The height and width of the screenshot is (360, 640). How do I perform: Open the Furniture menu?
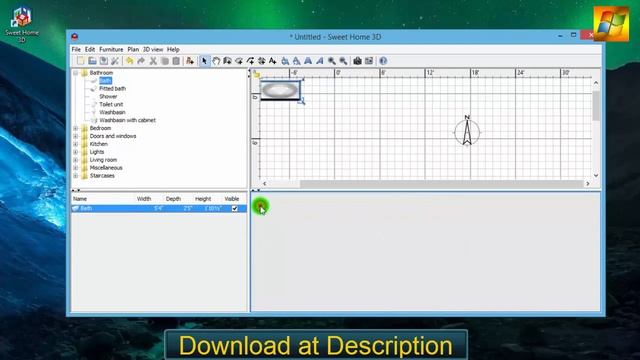pyautogui.click(x=111, y=49)
